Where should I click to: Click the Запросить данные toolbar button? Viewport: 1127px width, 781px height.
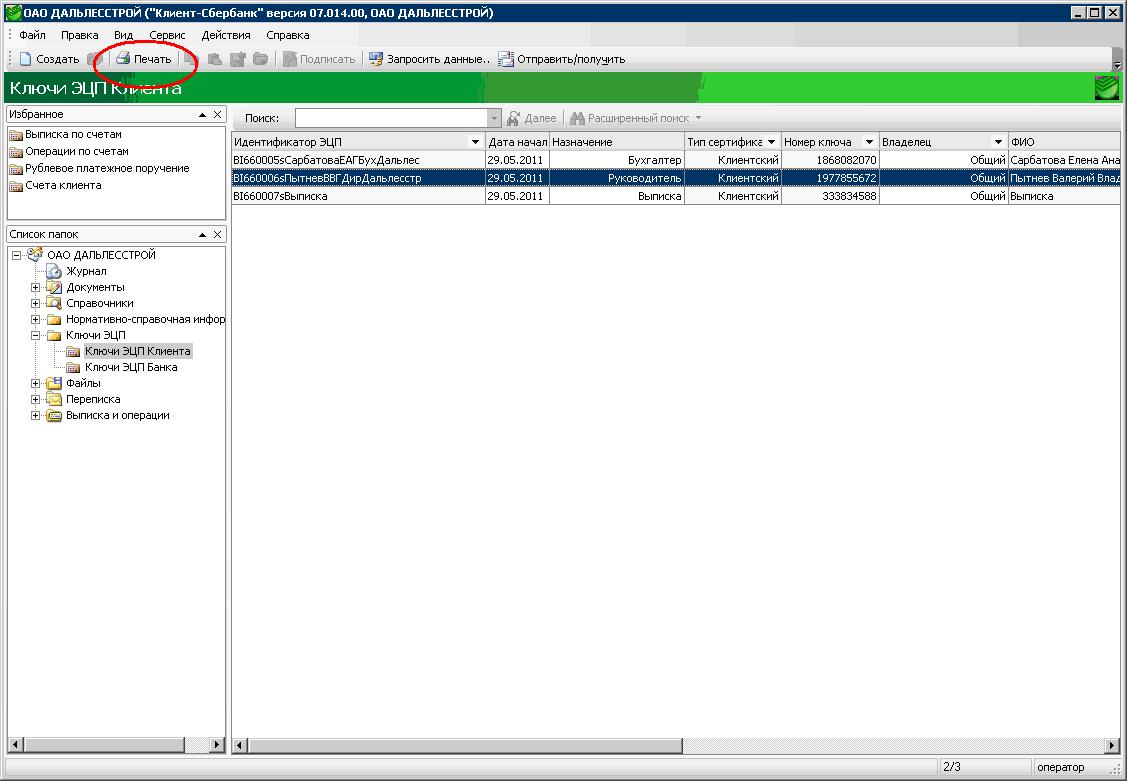tap(429, 59)
